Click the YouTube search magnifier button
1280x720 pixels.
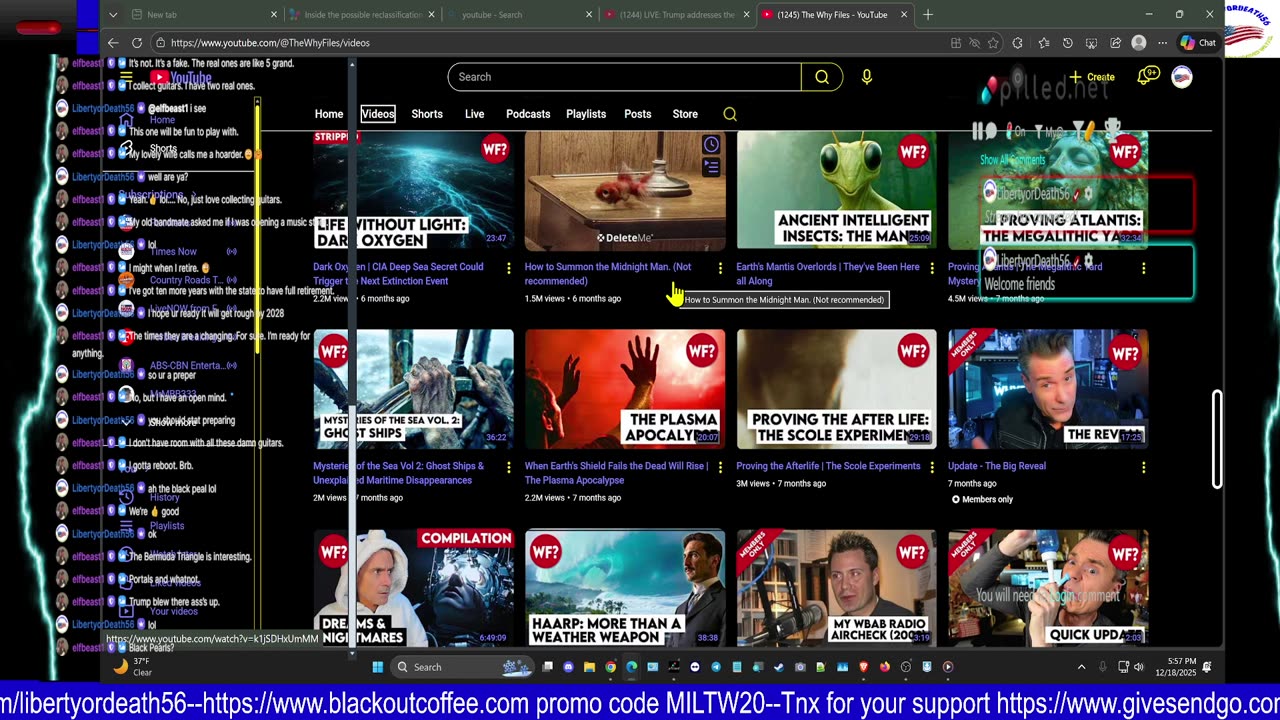pos(822,77)
